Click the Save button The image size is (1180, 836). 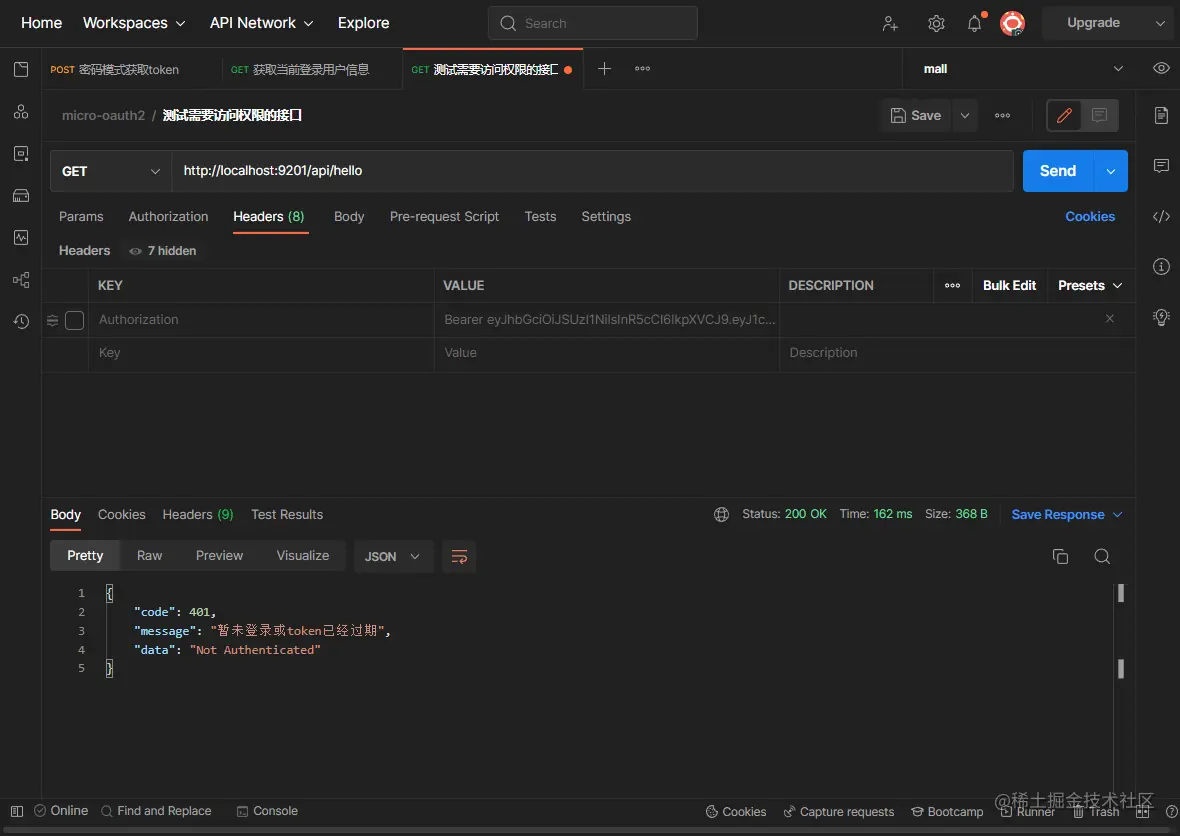tap(916, 115)
